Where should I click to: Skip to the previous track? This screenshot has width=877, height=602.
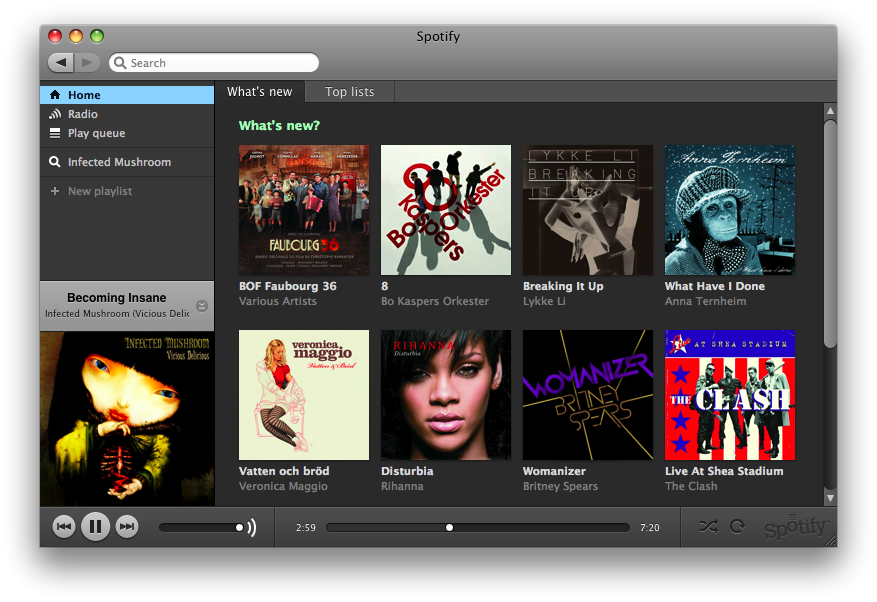pos(64,526)
